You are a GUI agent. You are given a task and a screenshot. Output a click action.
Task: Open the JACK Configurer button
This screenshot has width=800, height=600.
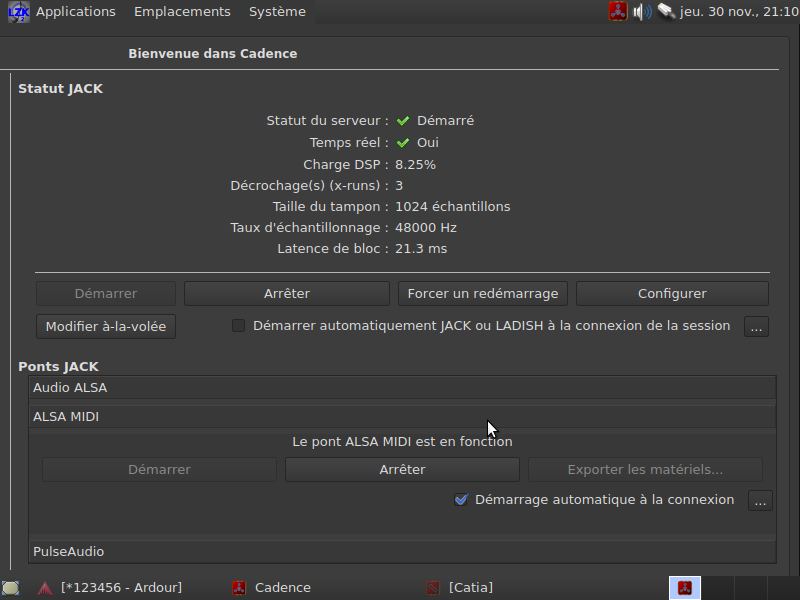(x=672, y=294)
